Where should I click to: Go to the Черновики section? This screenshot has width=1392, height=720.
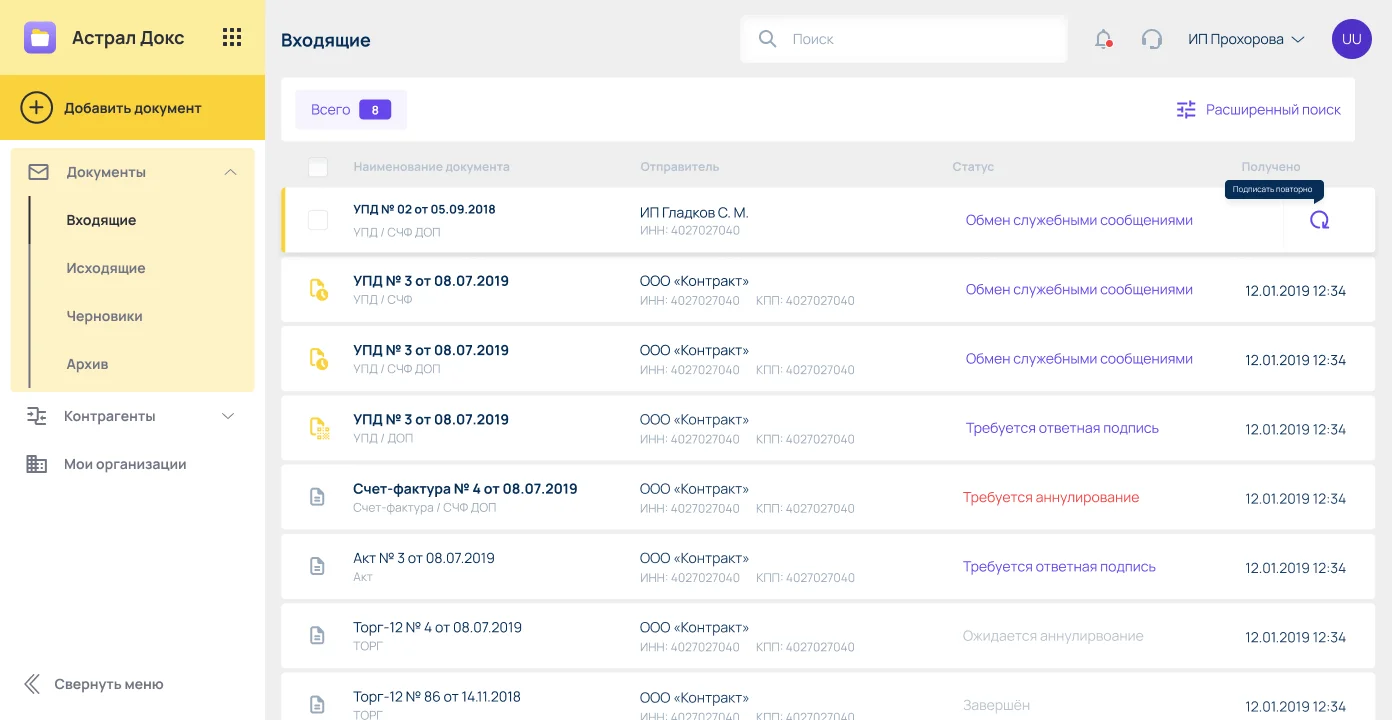tap(104, 316)
